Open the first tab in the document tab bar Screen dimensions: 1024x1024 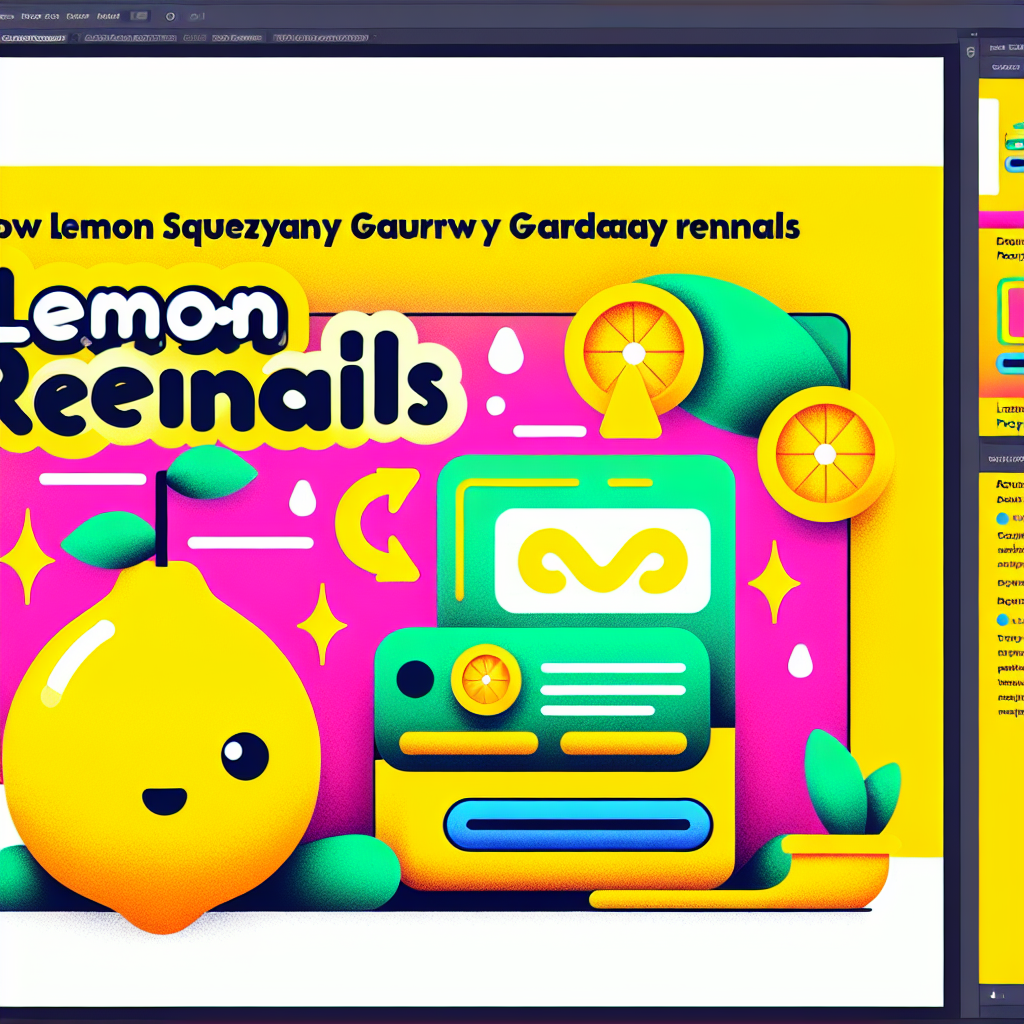[x=33, y=37]
